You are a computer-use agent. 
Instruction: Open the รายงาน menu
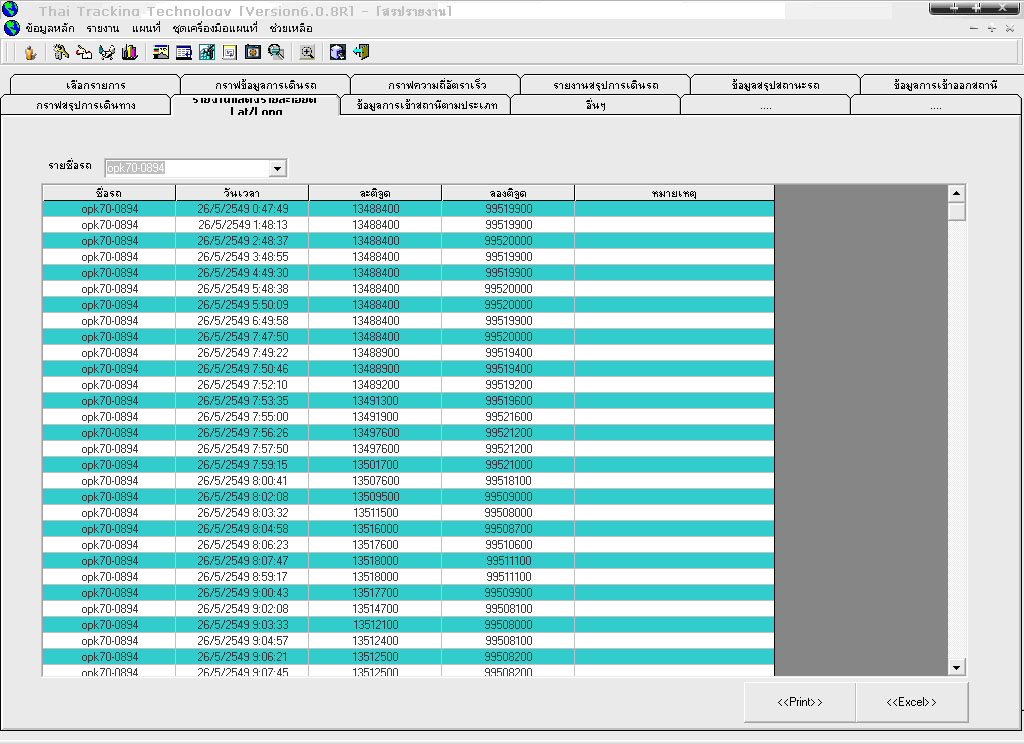tap(103, 28)
